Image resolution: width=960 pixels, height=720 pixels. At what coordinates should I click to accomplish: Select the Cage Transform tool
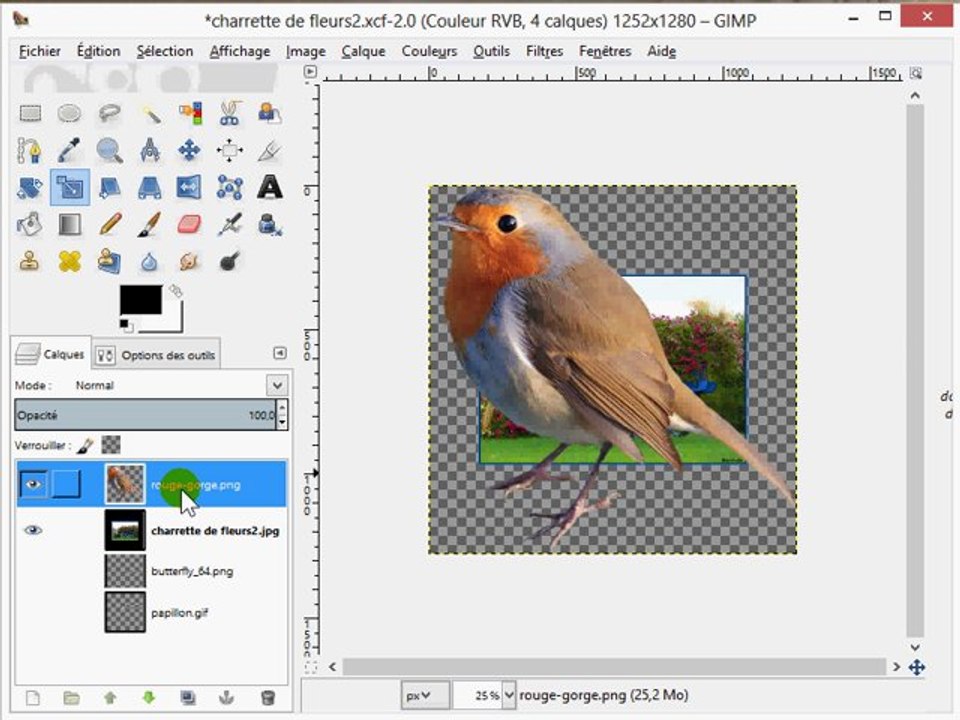pyautogui.click(x=230, y=187)
